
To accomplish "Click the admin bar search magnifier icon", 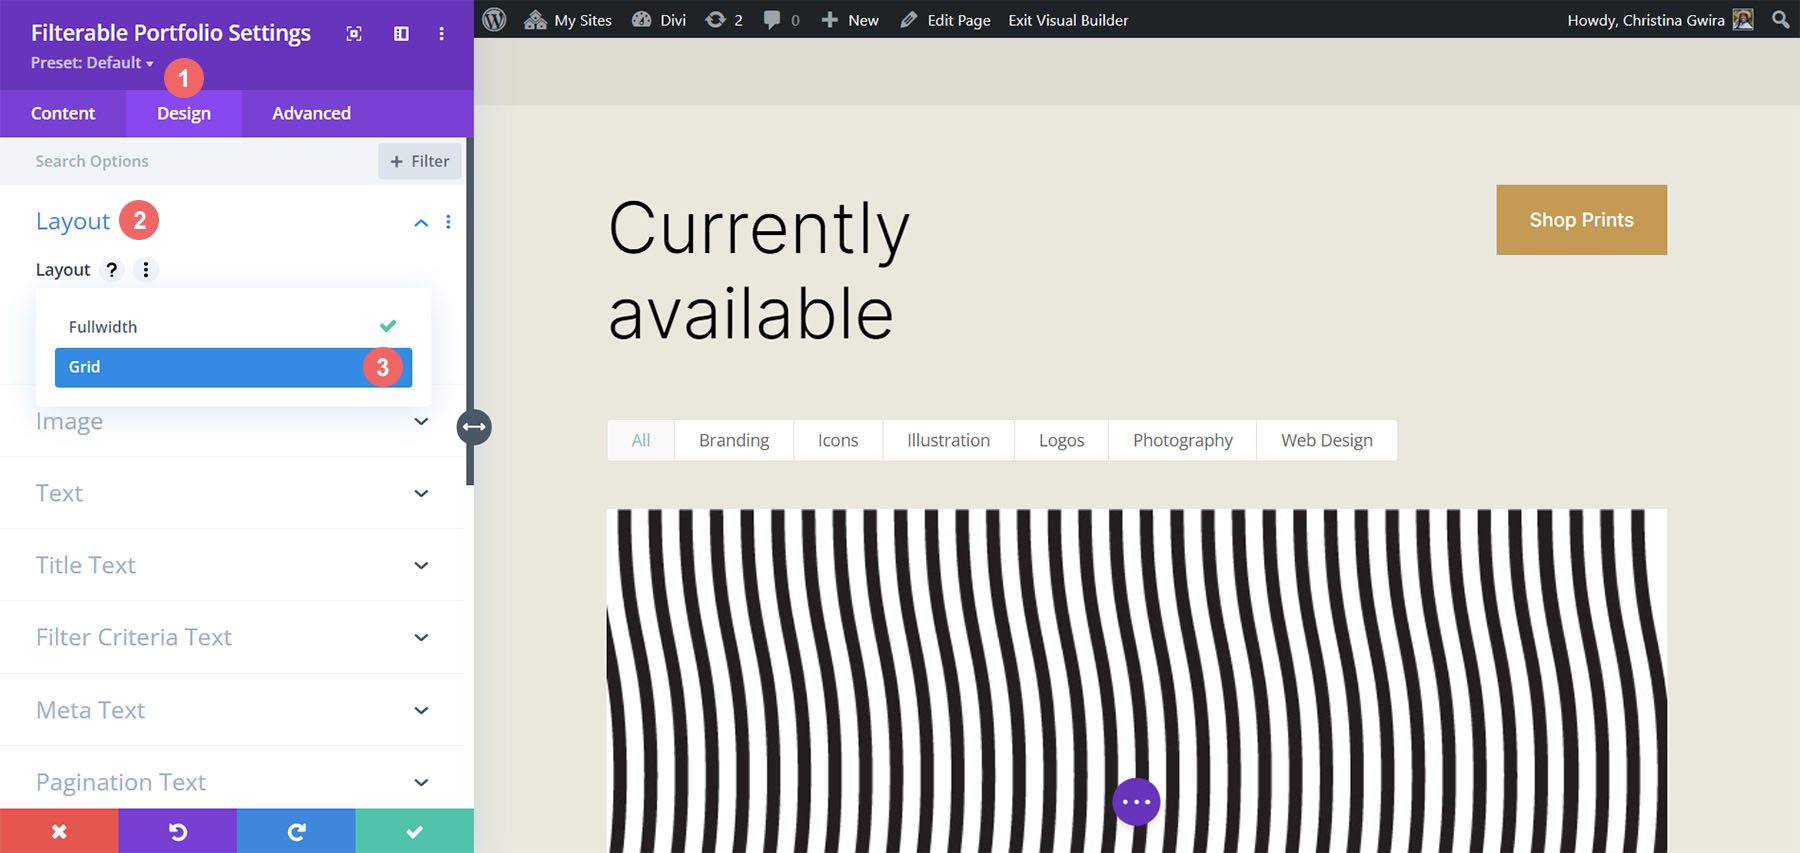I will 1780,20.
